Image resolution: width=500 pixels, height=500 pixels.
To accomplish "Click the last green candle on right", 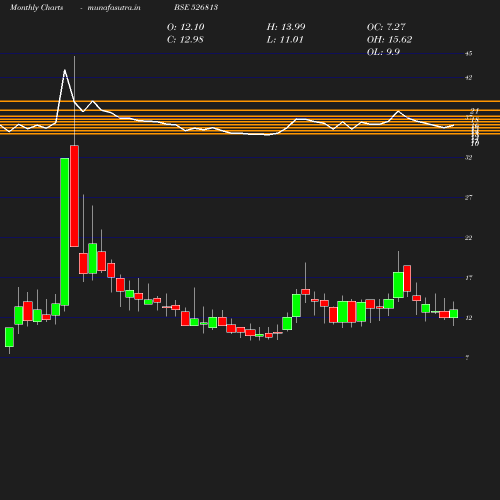I will click(454, 314).
